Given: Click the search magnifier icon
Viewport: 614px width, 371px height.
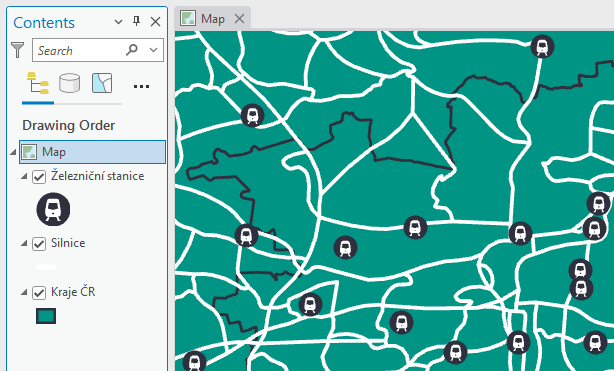Looking at the screenshot, I should point(132,50).
